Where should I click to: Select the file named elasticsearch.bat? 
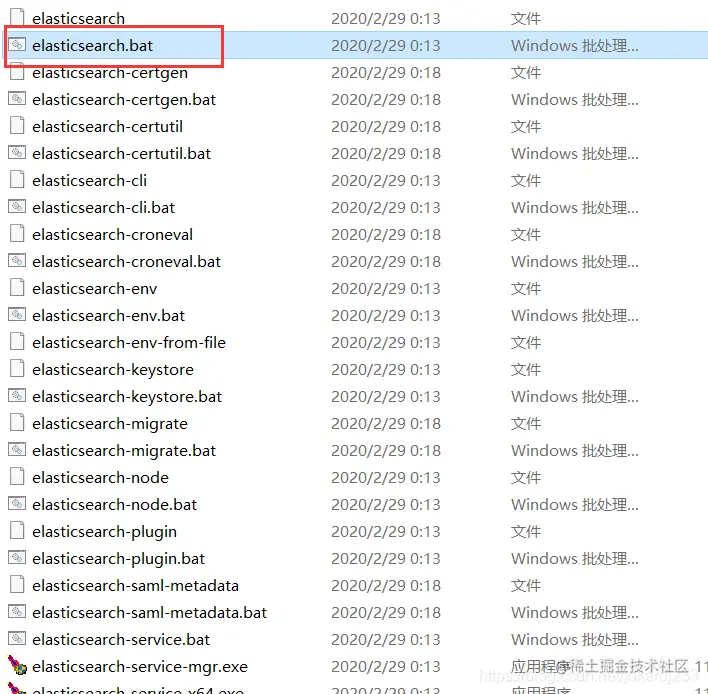point(93,46)
